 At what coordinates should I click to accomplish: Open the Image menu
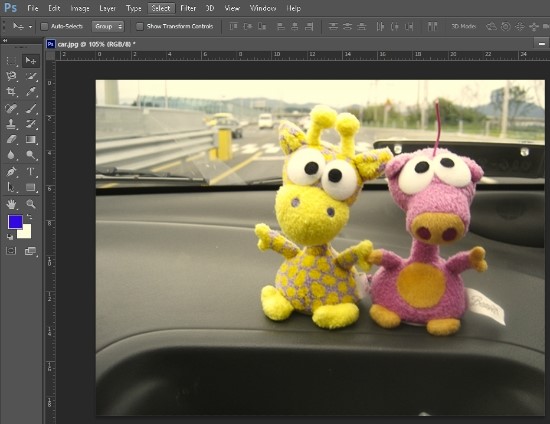pos(80,8)
